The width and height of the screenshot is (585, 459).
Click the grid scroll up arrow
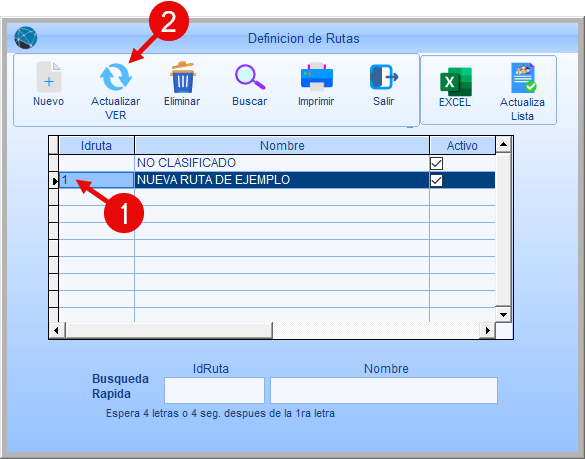[x=503, y=144]
